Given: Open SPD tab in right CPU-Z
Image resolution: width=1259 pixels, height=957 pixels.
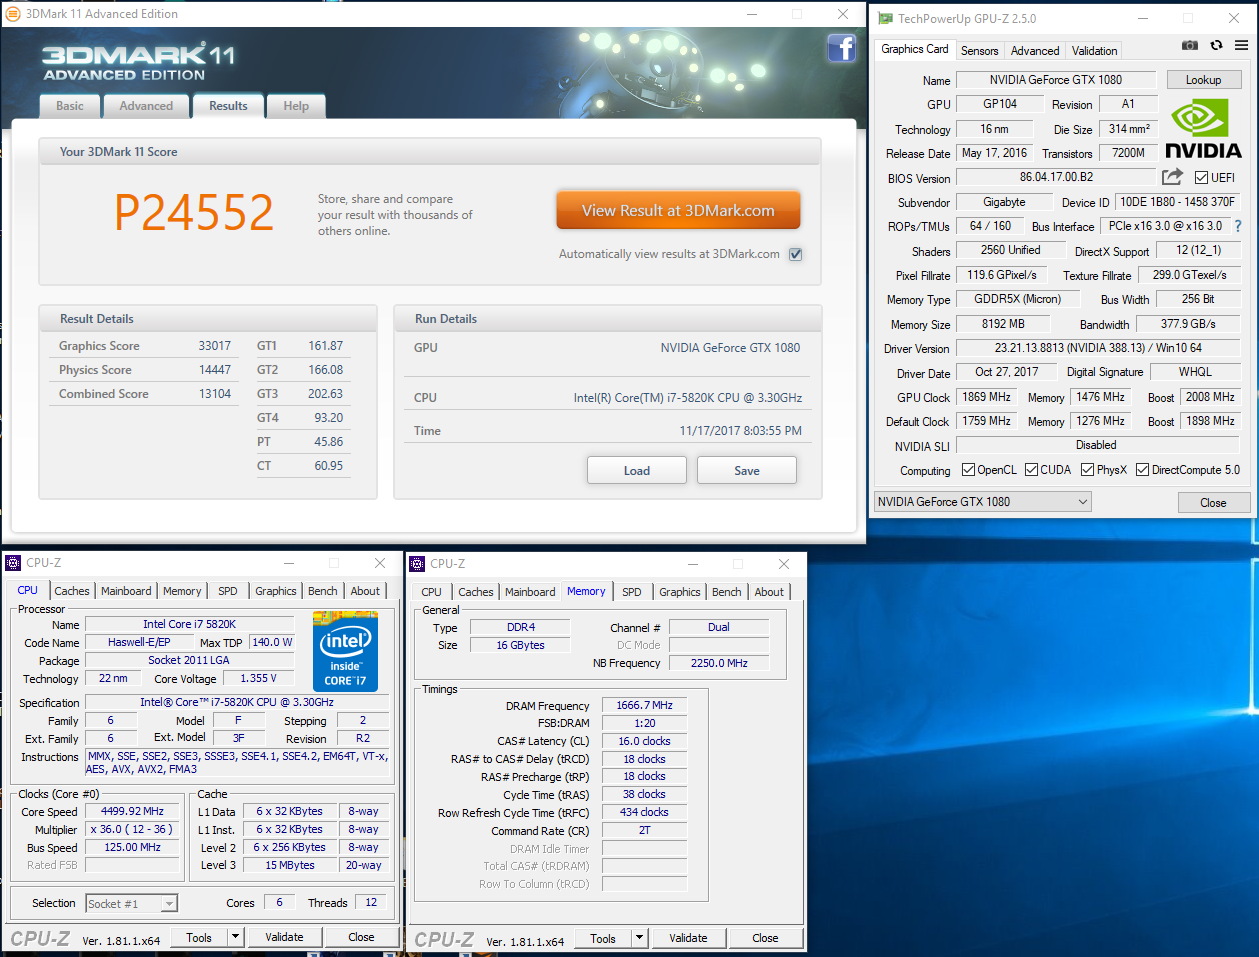Looking at the screenshot, I should point(632,592).
